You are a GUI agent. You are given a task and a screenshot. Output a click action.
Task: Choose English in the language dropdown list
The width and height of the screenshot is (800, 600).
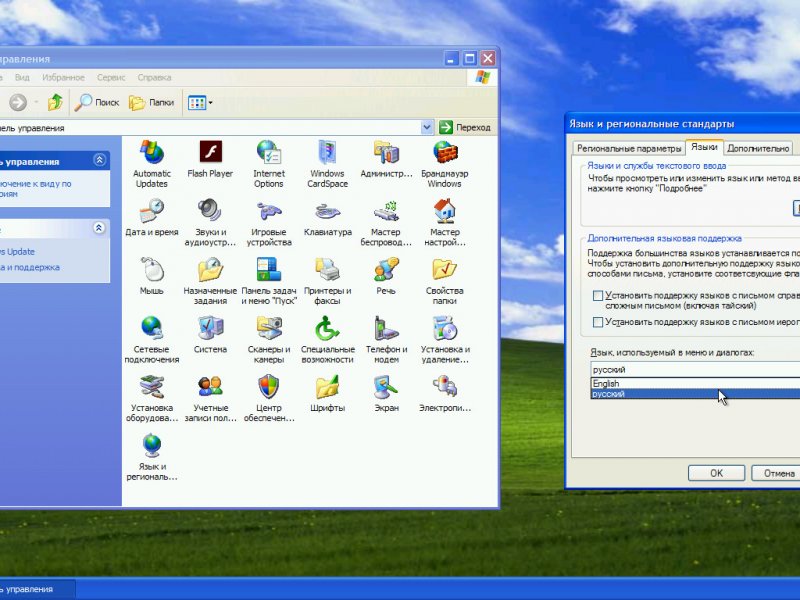(695, 383)
